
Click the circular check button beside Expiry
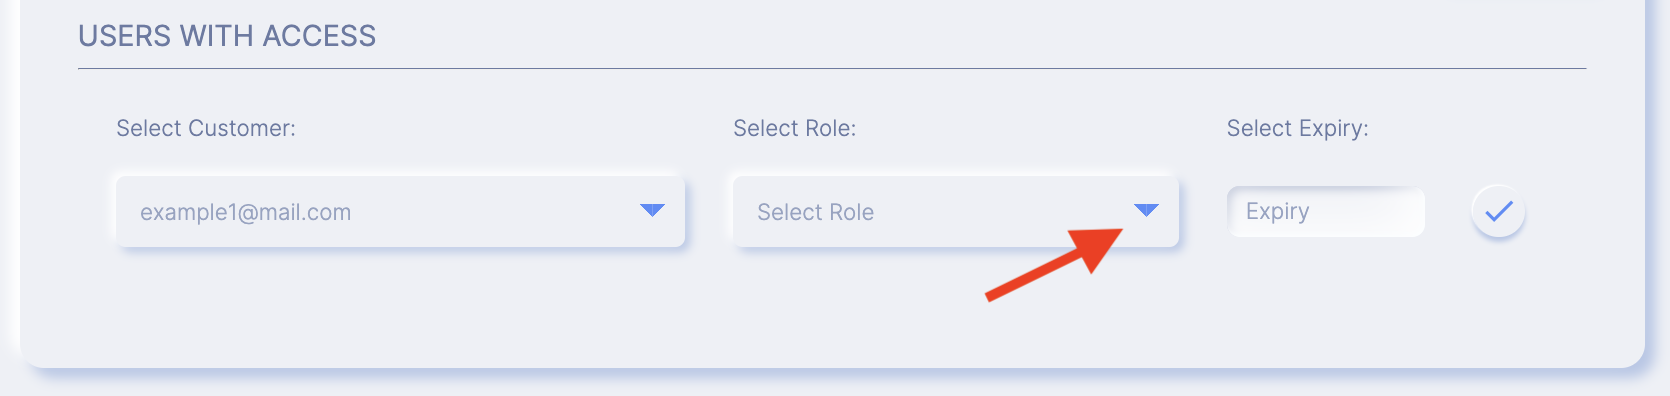1498,211
